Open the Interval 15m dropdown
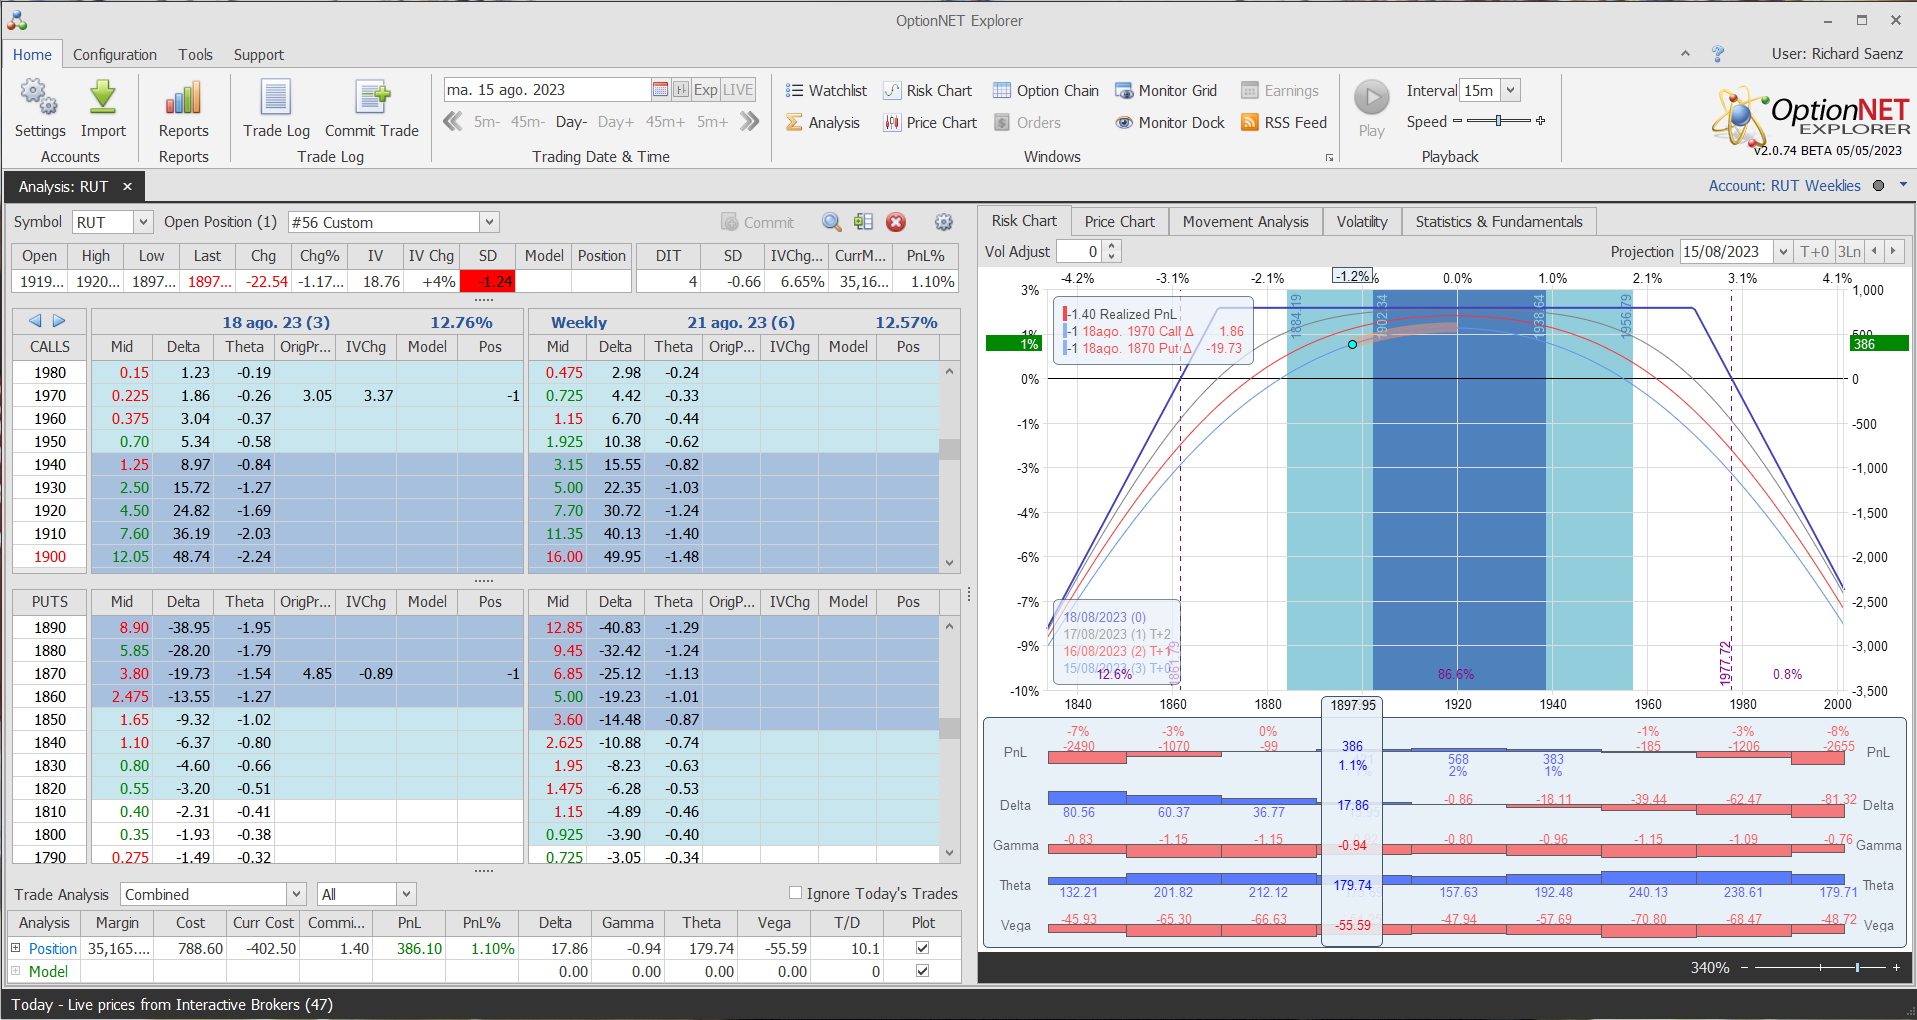Viewport: 1917px width, 1020px height. 1510,90
